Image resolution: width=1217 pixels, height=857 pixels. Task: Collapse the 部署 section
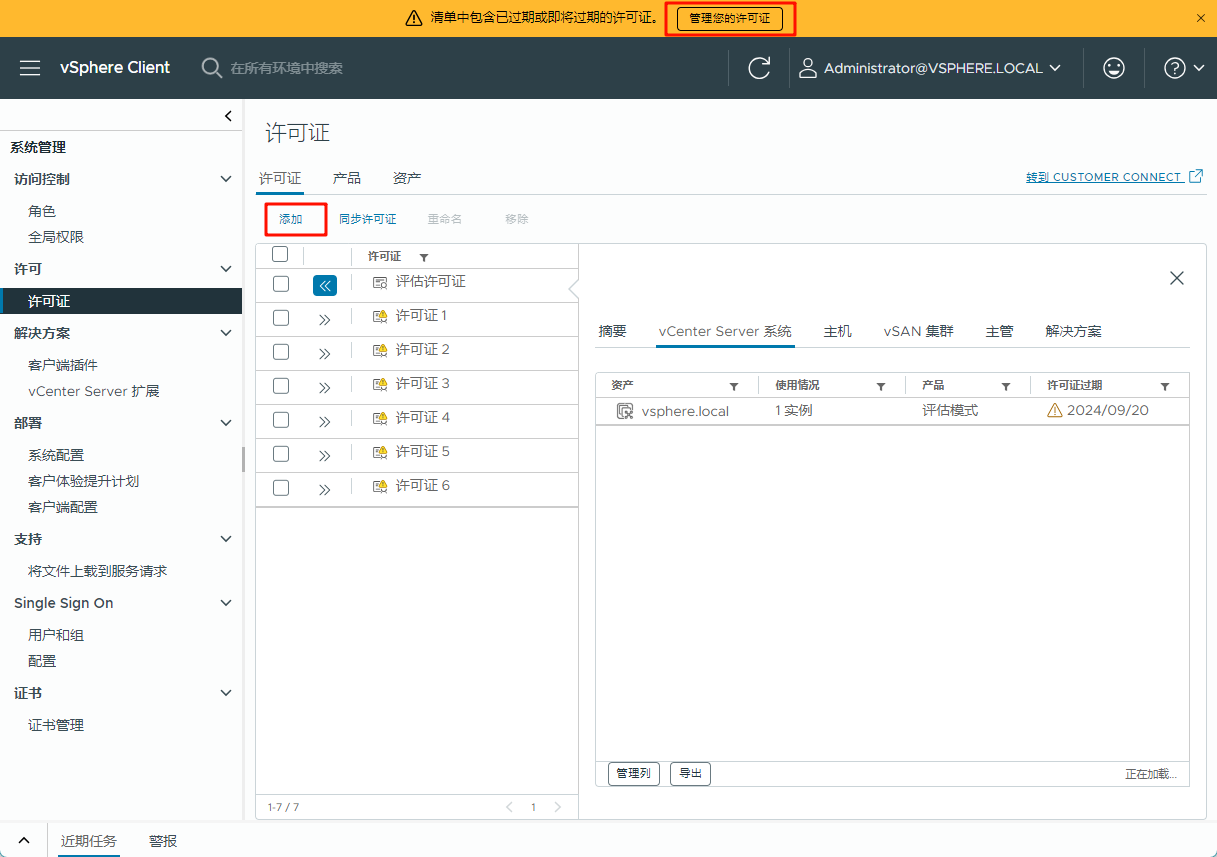click(x=226, y=423)
